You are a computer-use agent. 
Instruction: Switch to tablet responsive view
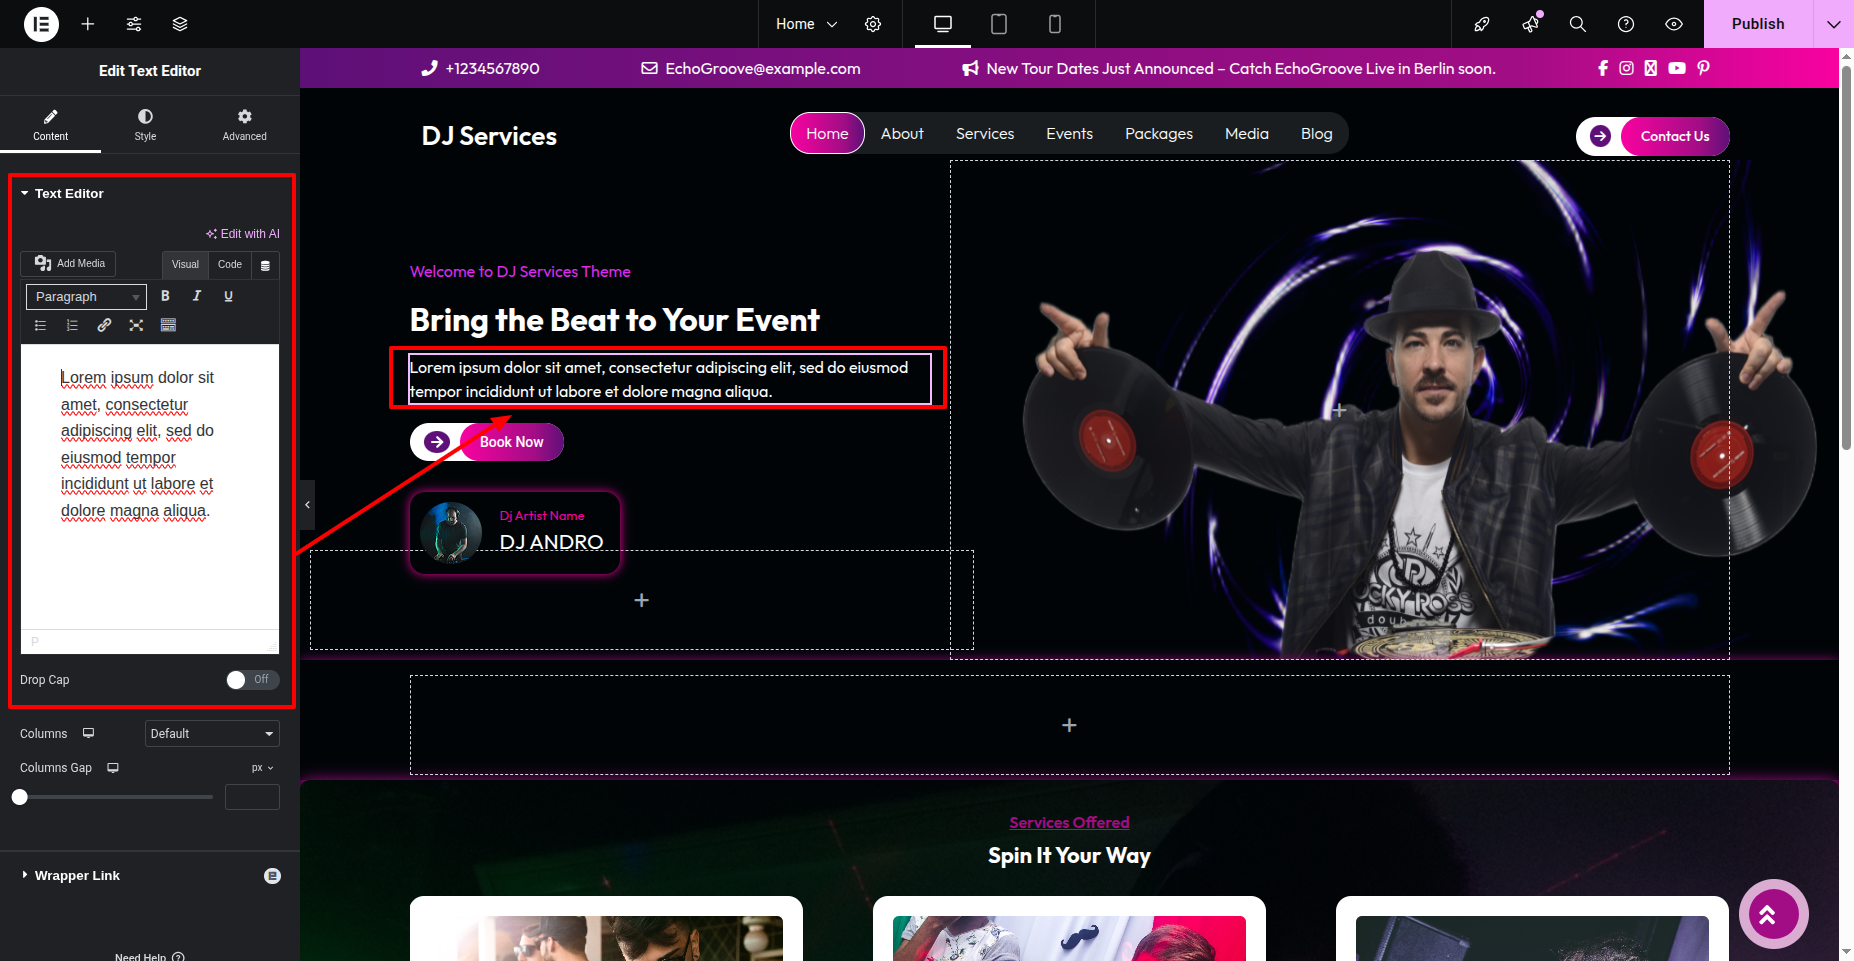point(998,24)
